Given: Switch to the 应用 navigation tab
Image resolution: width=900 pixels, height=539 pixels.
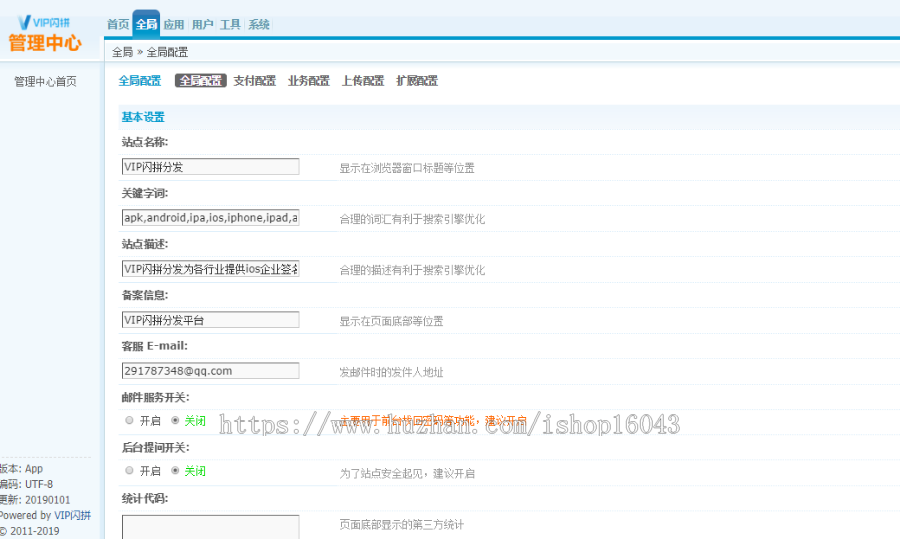Looking at the screenshot, I should tap(174, 25).
